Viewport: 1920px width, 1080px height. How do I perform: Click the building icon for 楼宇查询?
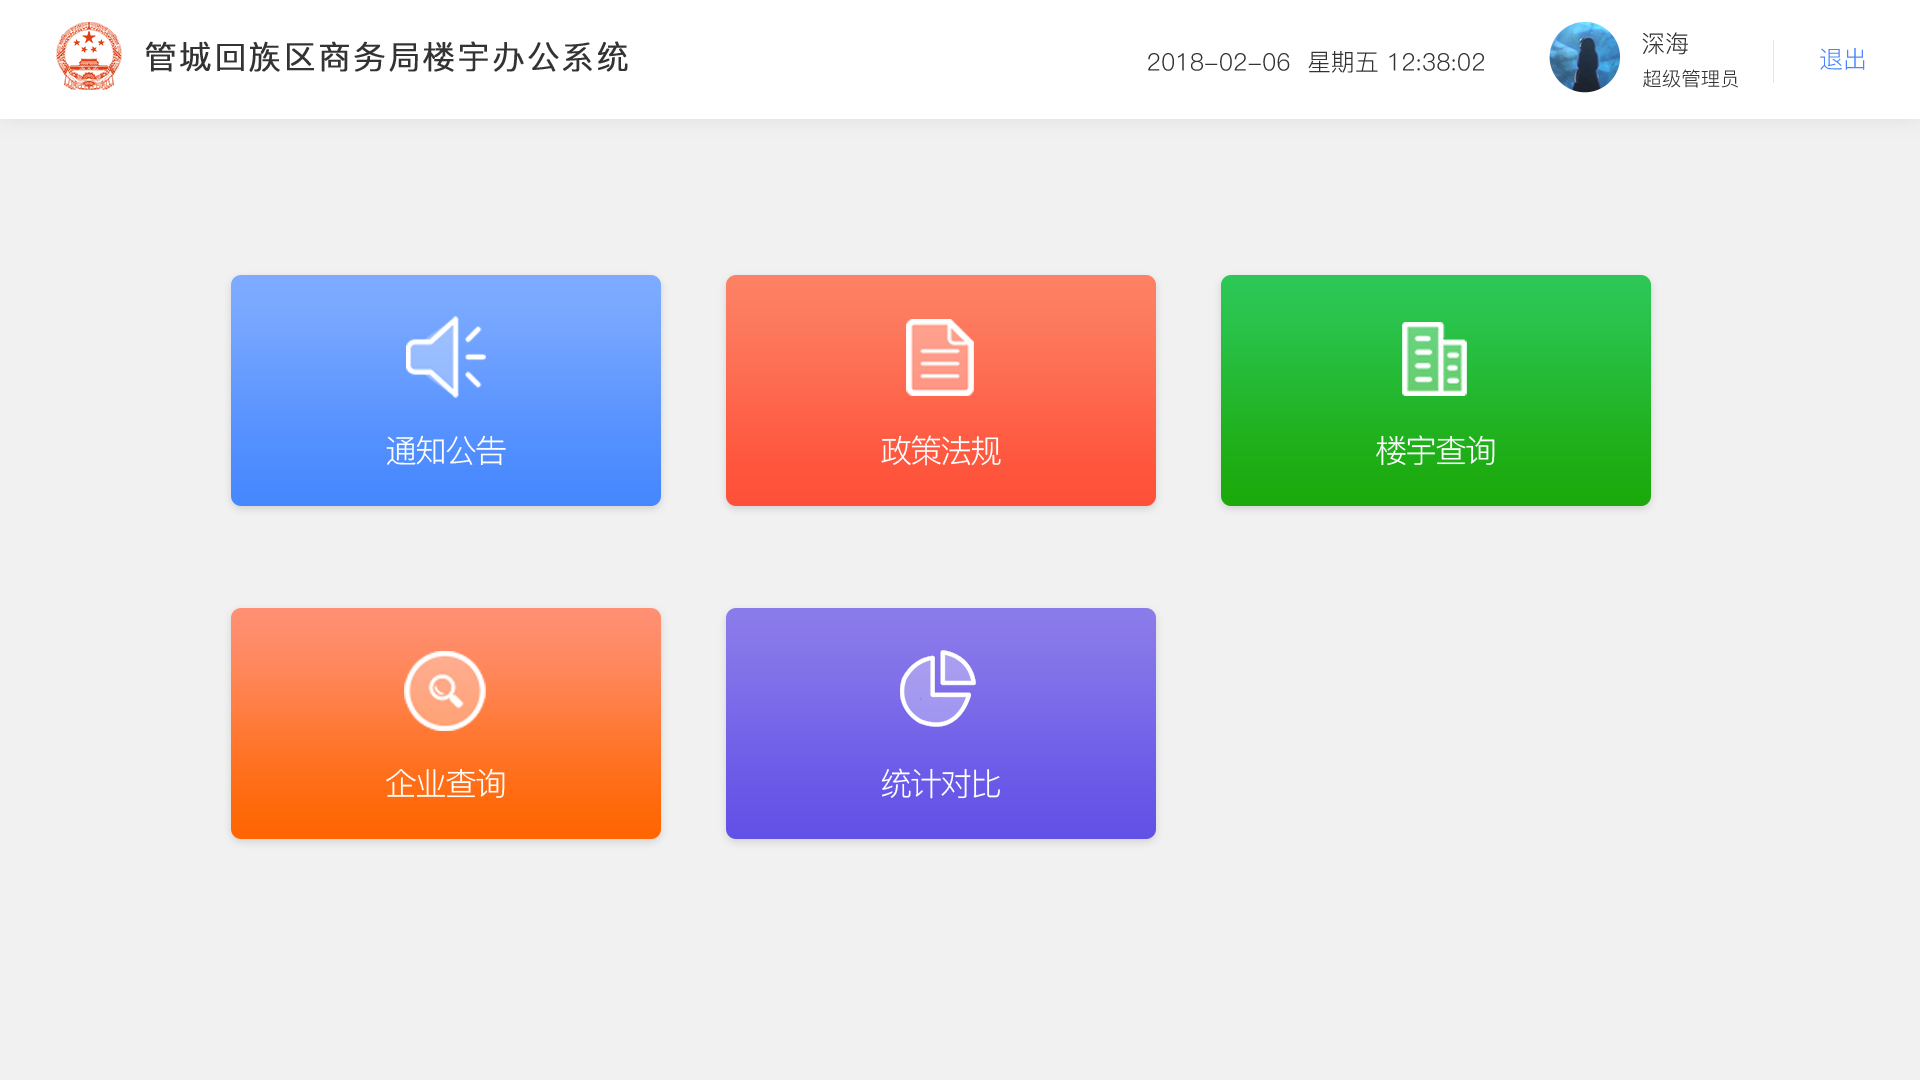(x=1434, y=358)
